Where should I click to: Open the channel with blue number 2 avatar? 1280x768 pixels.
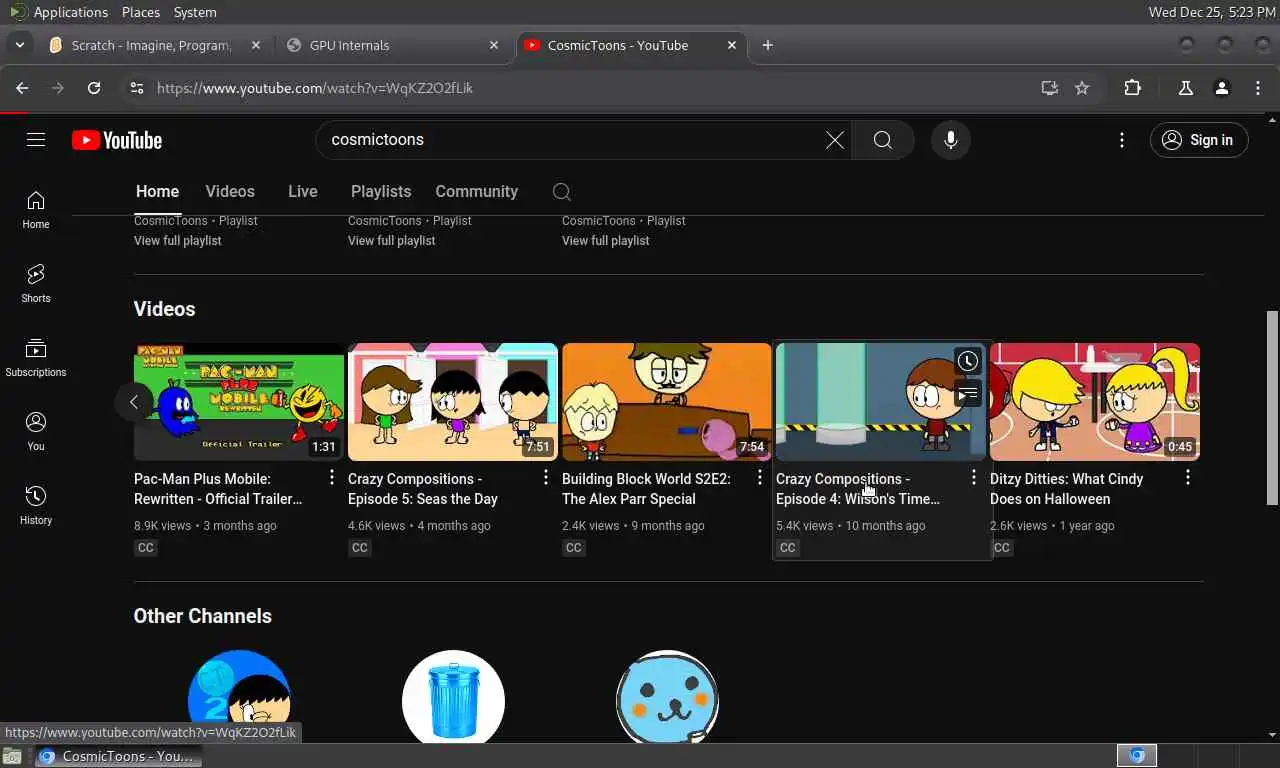point(239,697)
